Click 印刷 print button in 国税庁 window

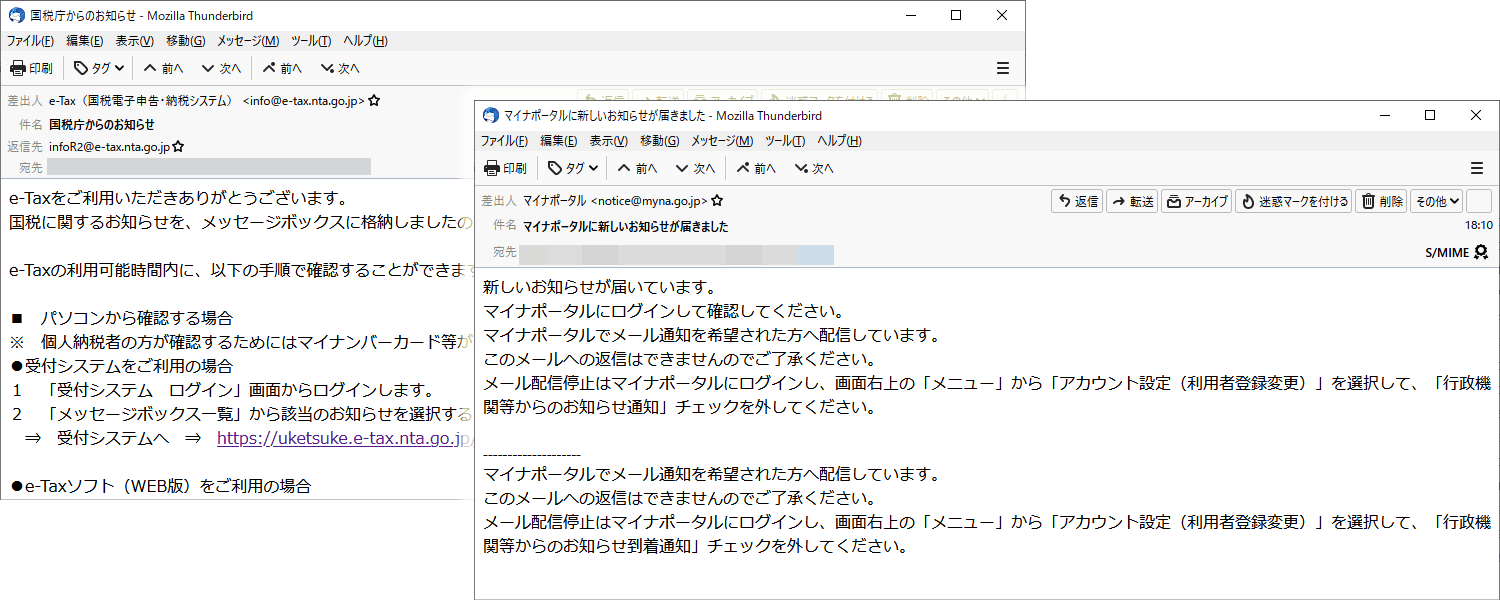click(x=31, y=68)
